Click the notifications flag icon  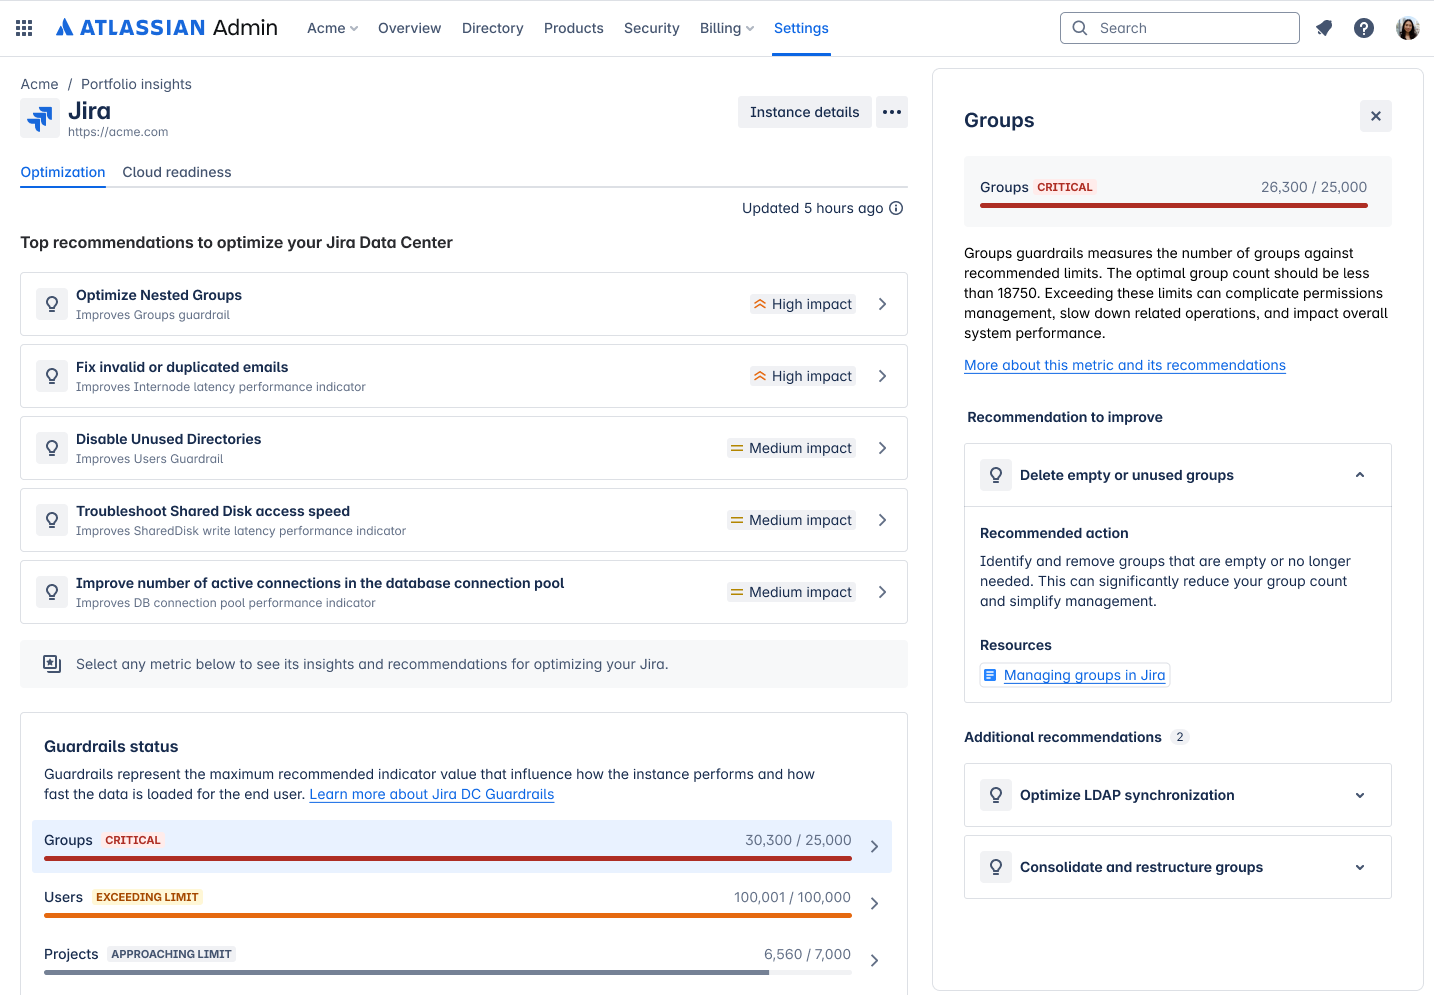(1323, 27)
